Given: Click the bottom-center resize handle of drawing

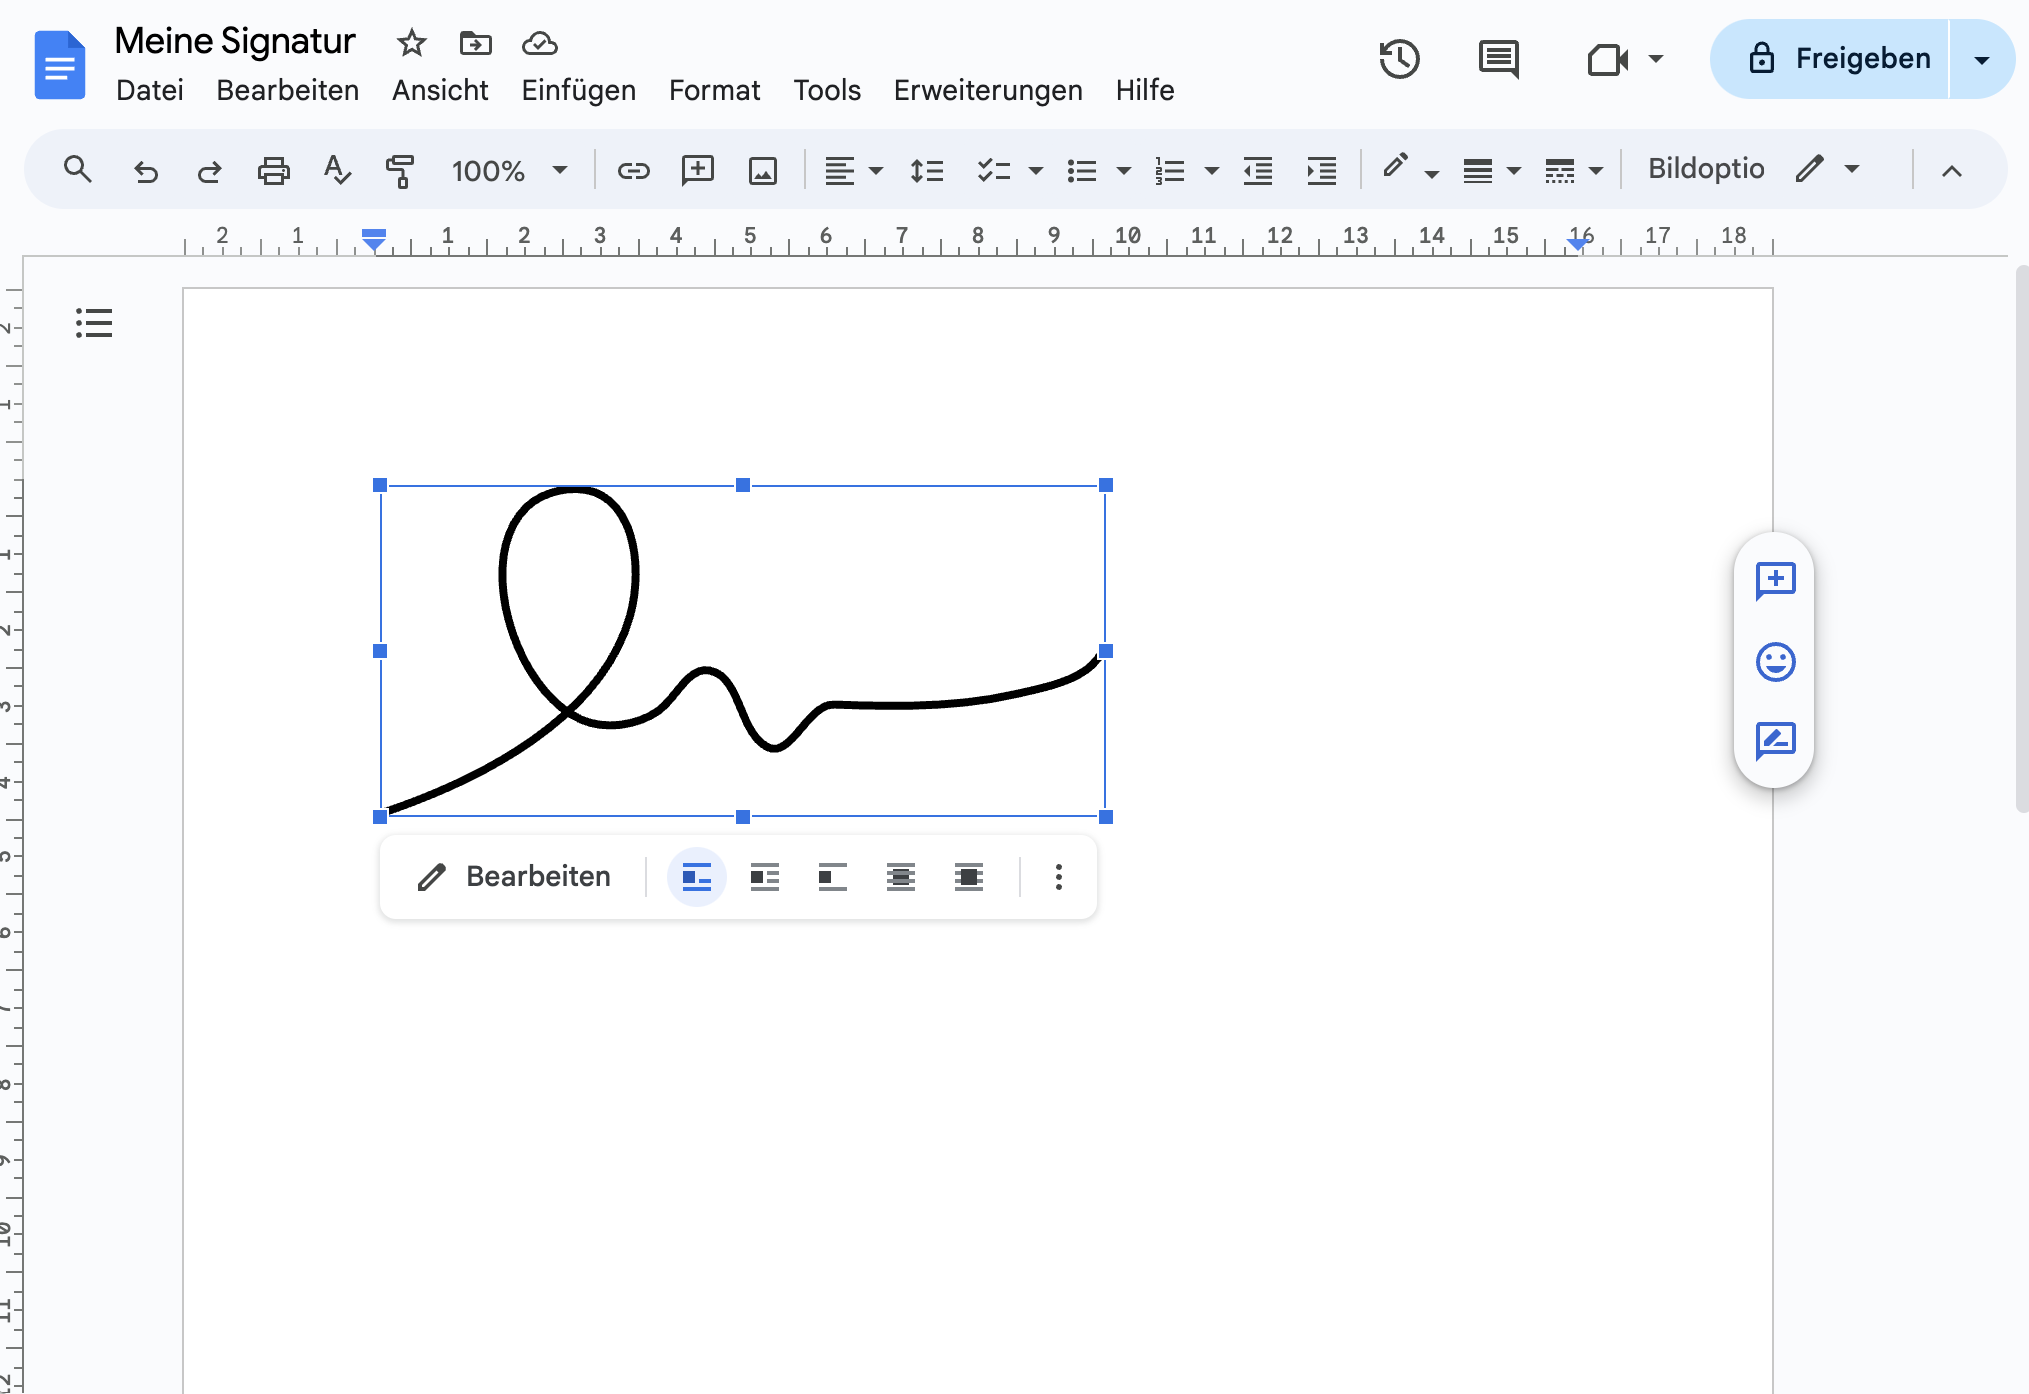Looking at the screenshot, I should pyautogui.click(x=743, y=817).
